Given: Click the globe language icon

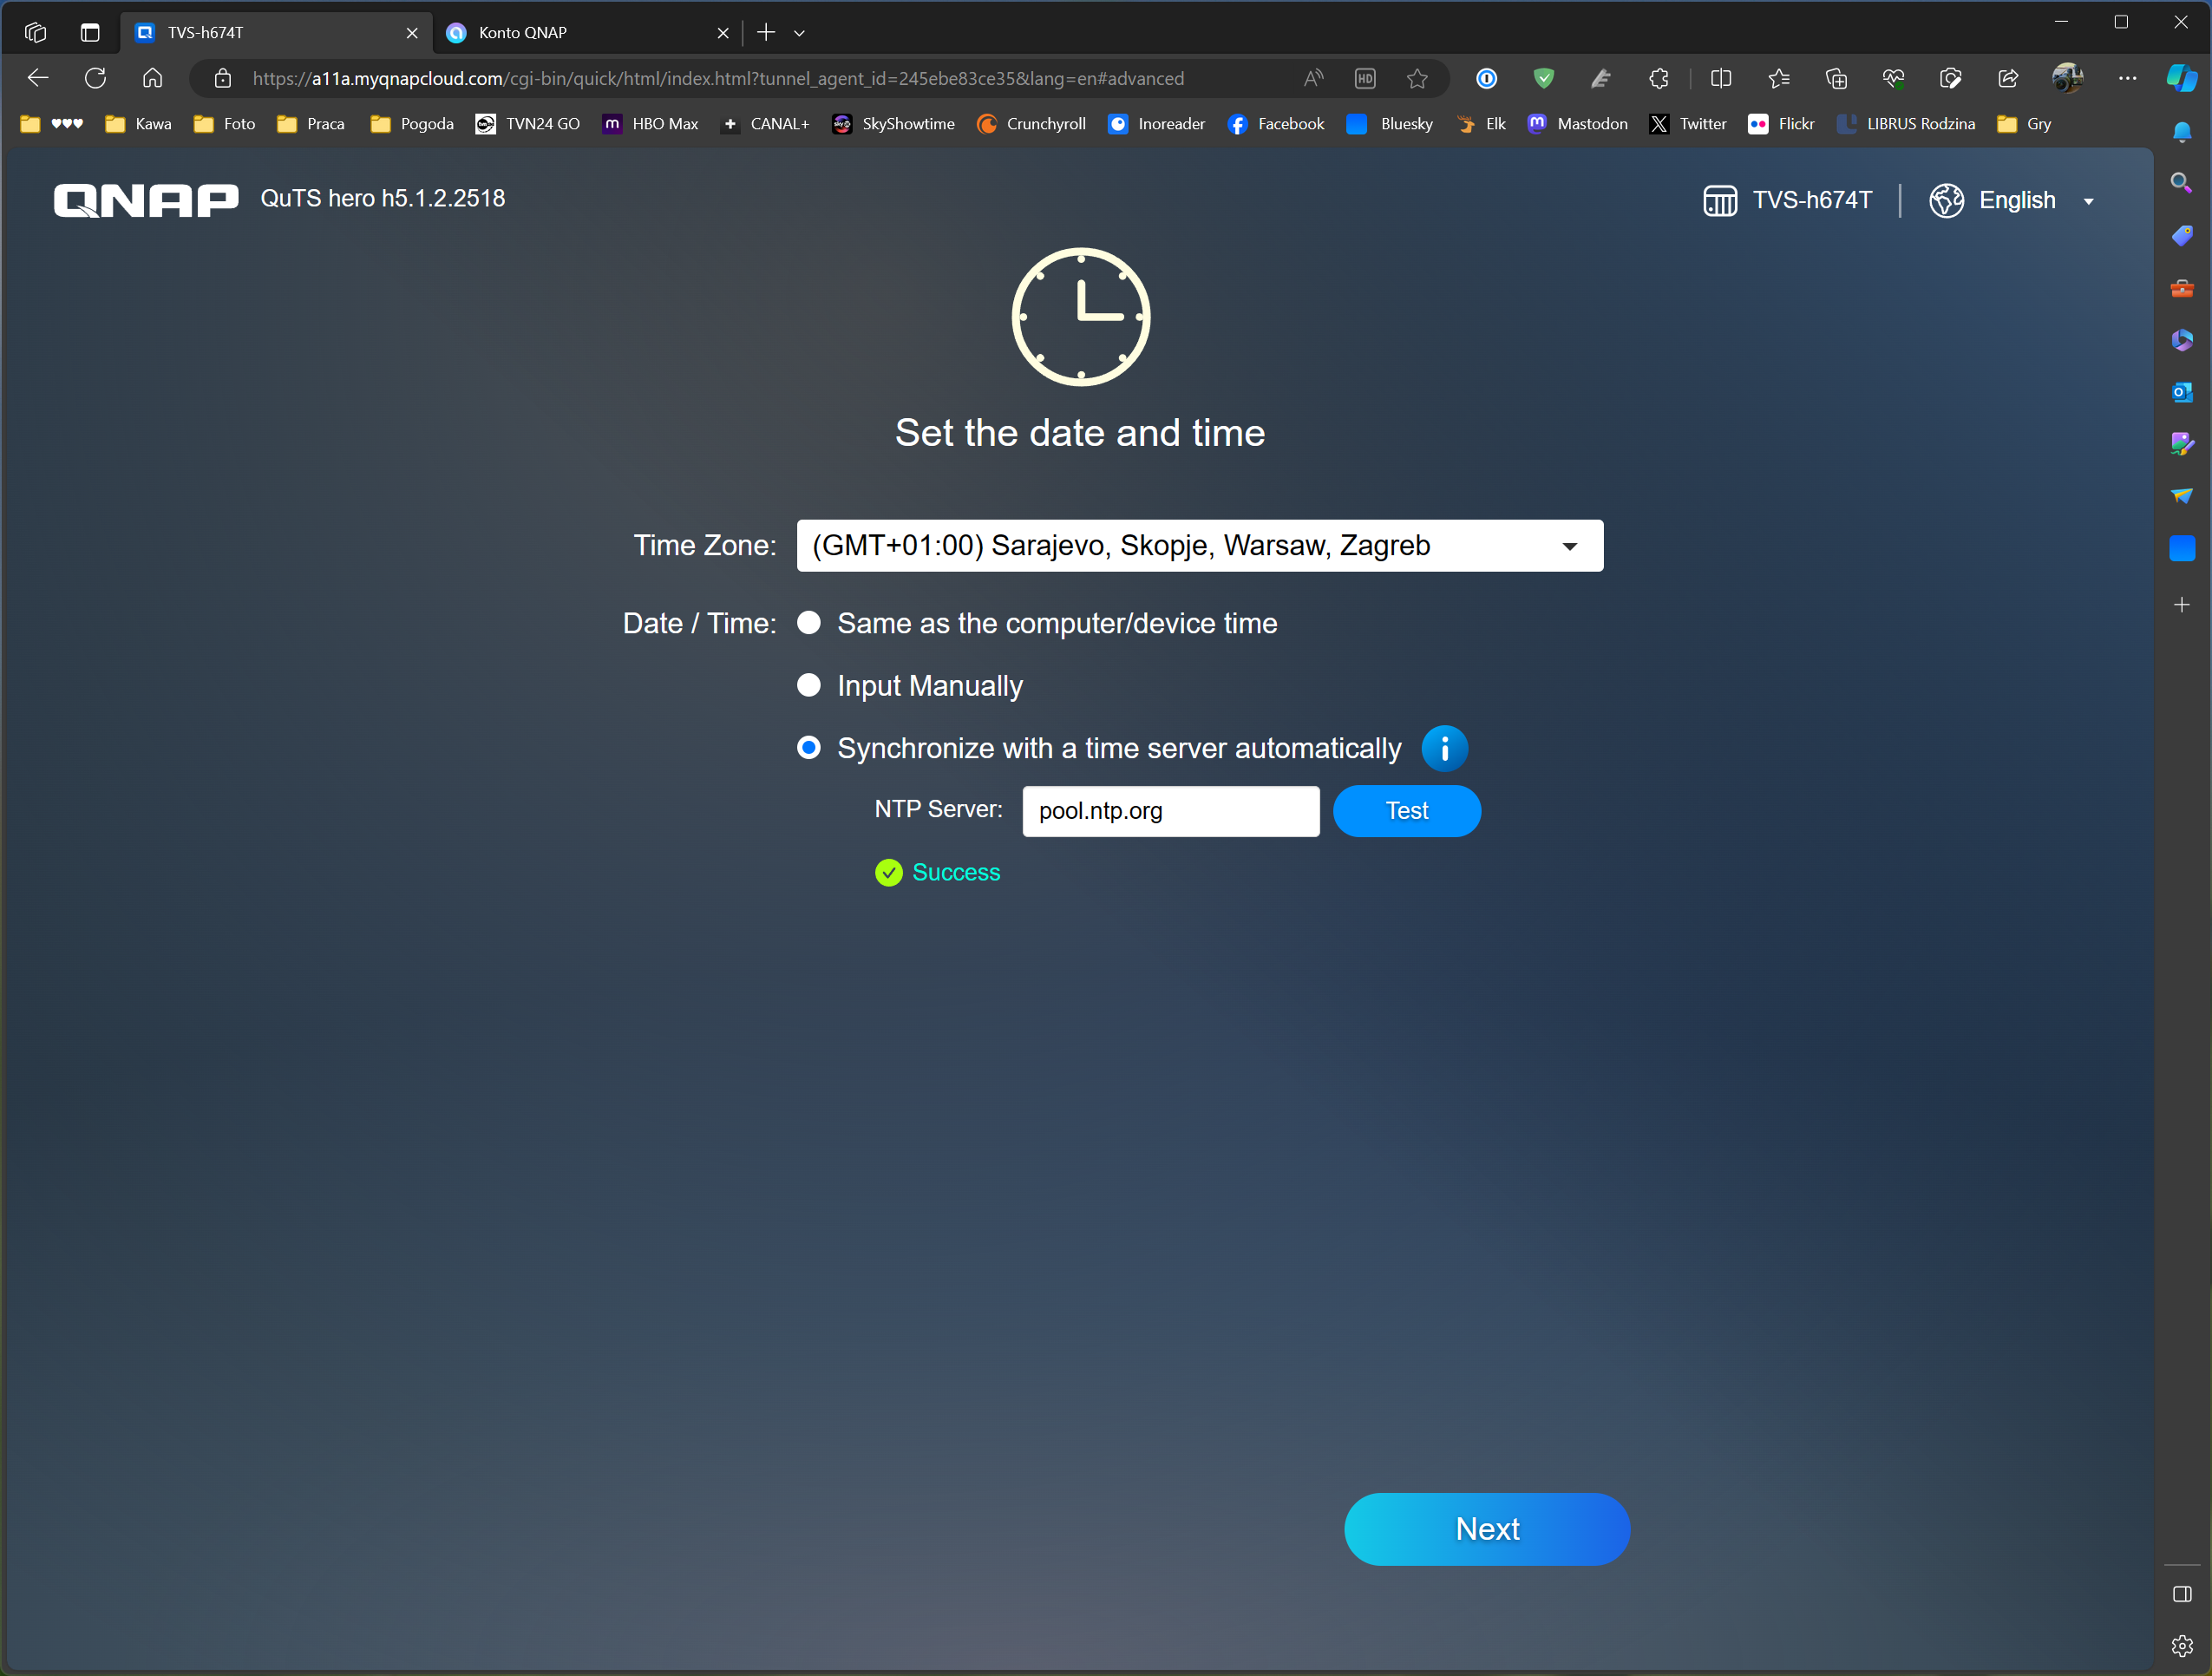Looking at the screenshot, I should (1945, 200).
